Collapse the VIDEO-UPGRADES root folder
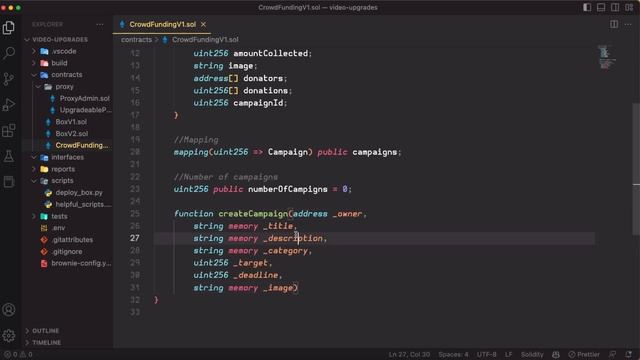The width and height of the screenshot is (640, 360). [60, 40]
